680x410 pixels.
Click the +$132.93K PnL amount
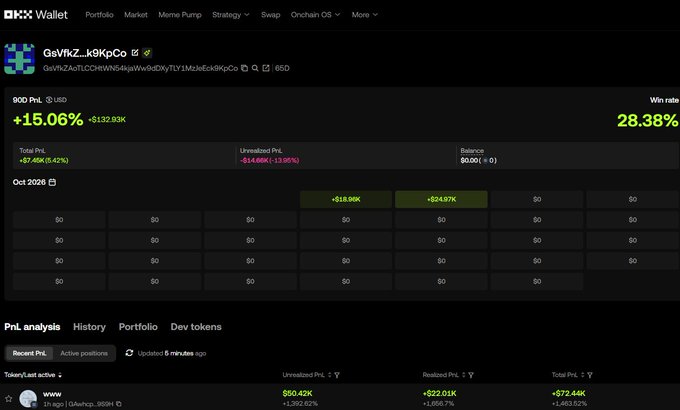107,119
